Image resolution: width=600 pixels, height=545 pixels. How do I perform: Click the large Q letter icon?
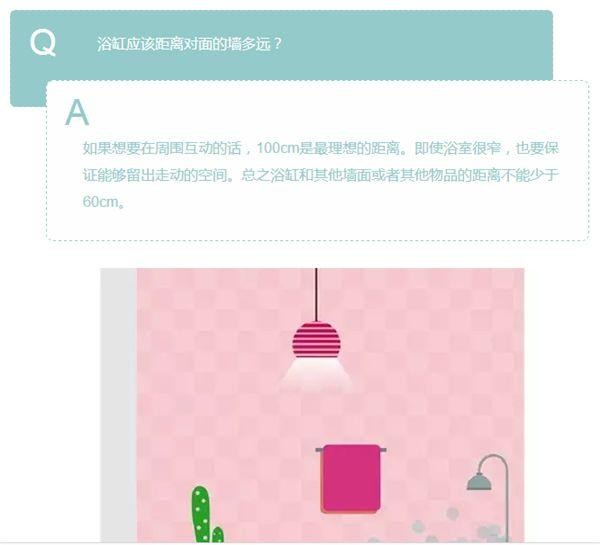(x=43, y=43)
